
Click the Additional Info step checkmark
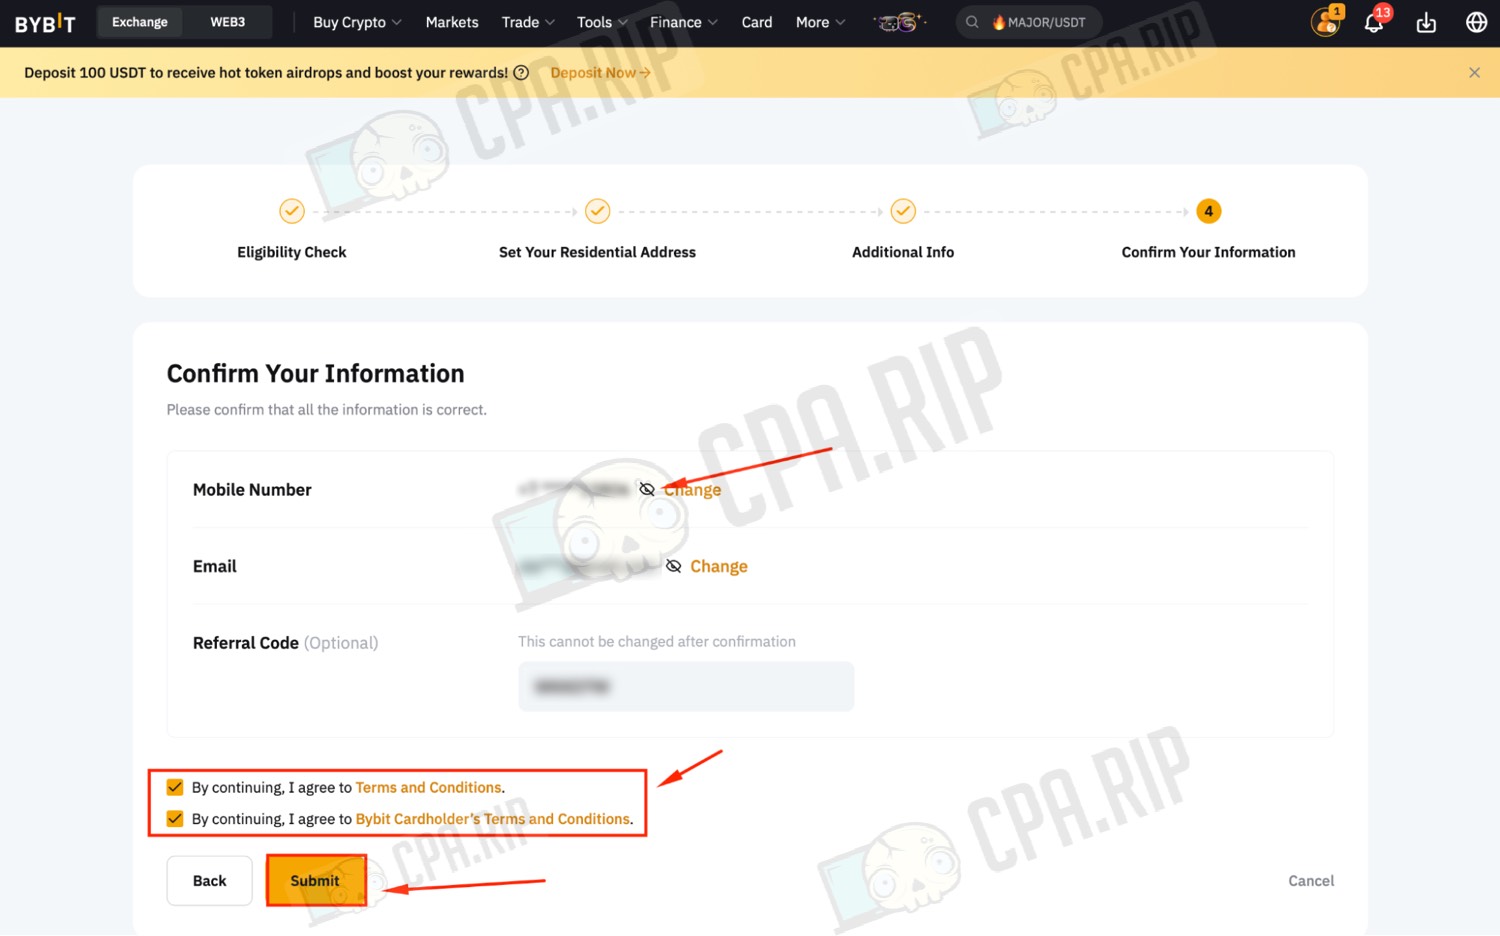(903, 211)
